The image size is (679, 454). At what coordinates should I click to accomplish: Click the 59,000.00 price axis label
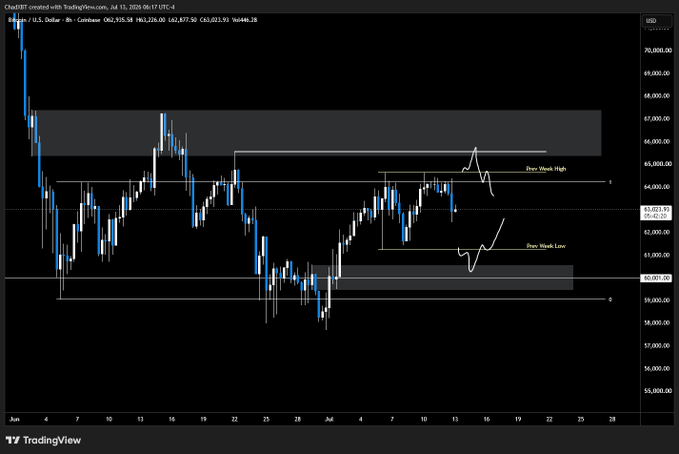[x=657, y=300]
